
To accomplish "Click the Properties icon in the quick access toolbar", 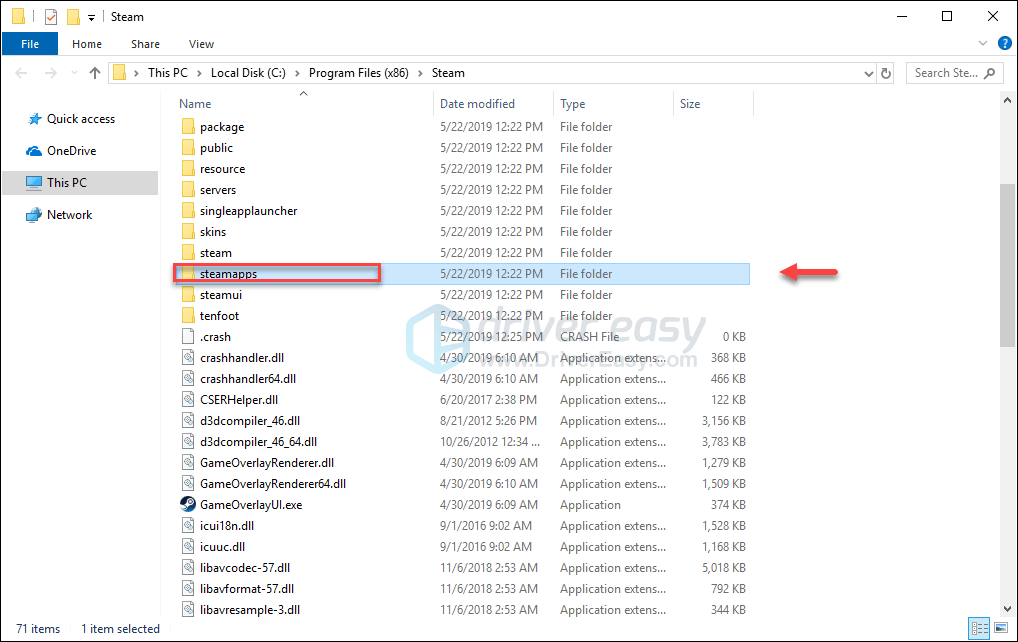I will (x=51, y=17).
